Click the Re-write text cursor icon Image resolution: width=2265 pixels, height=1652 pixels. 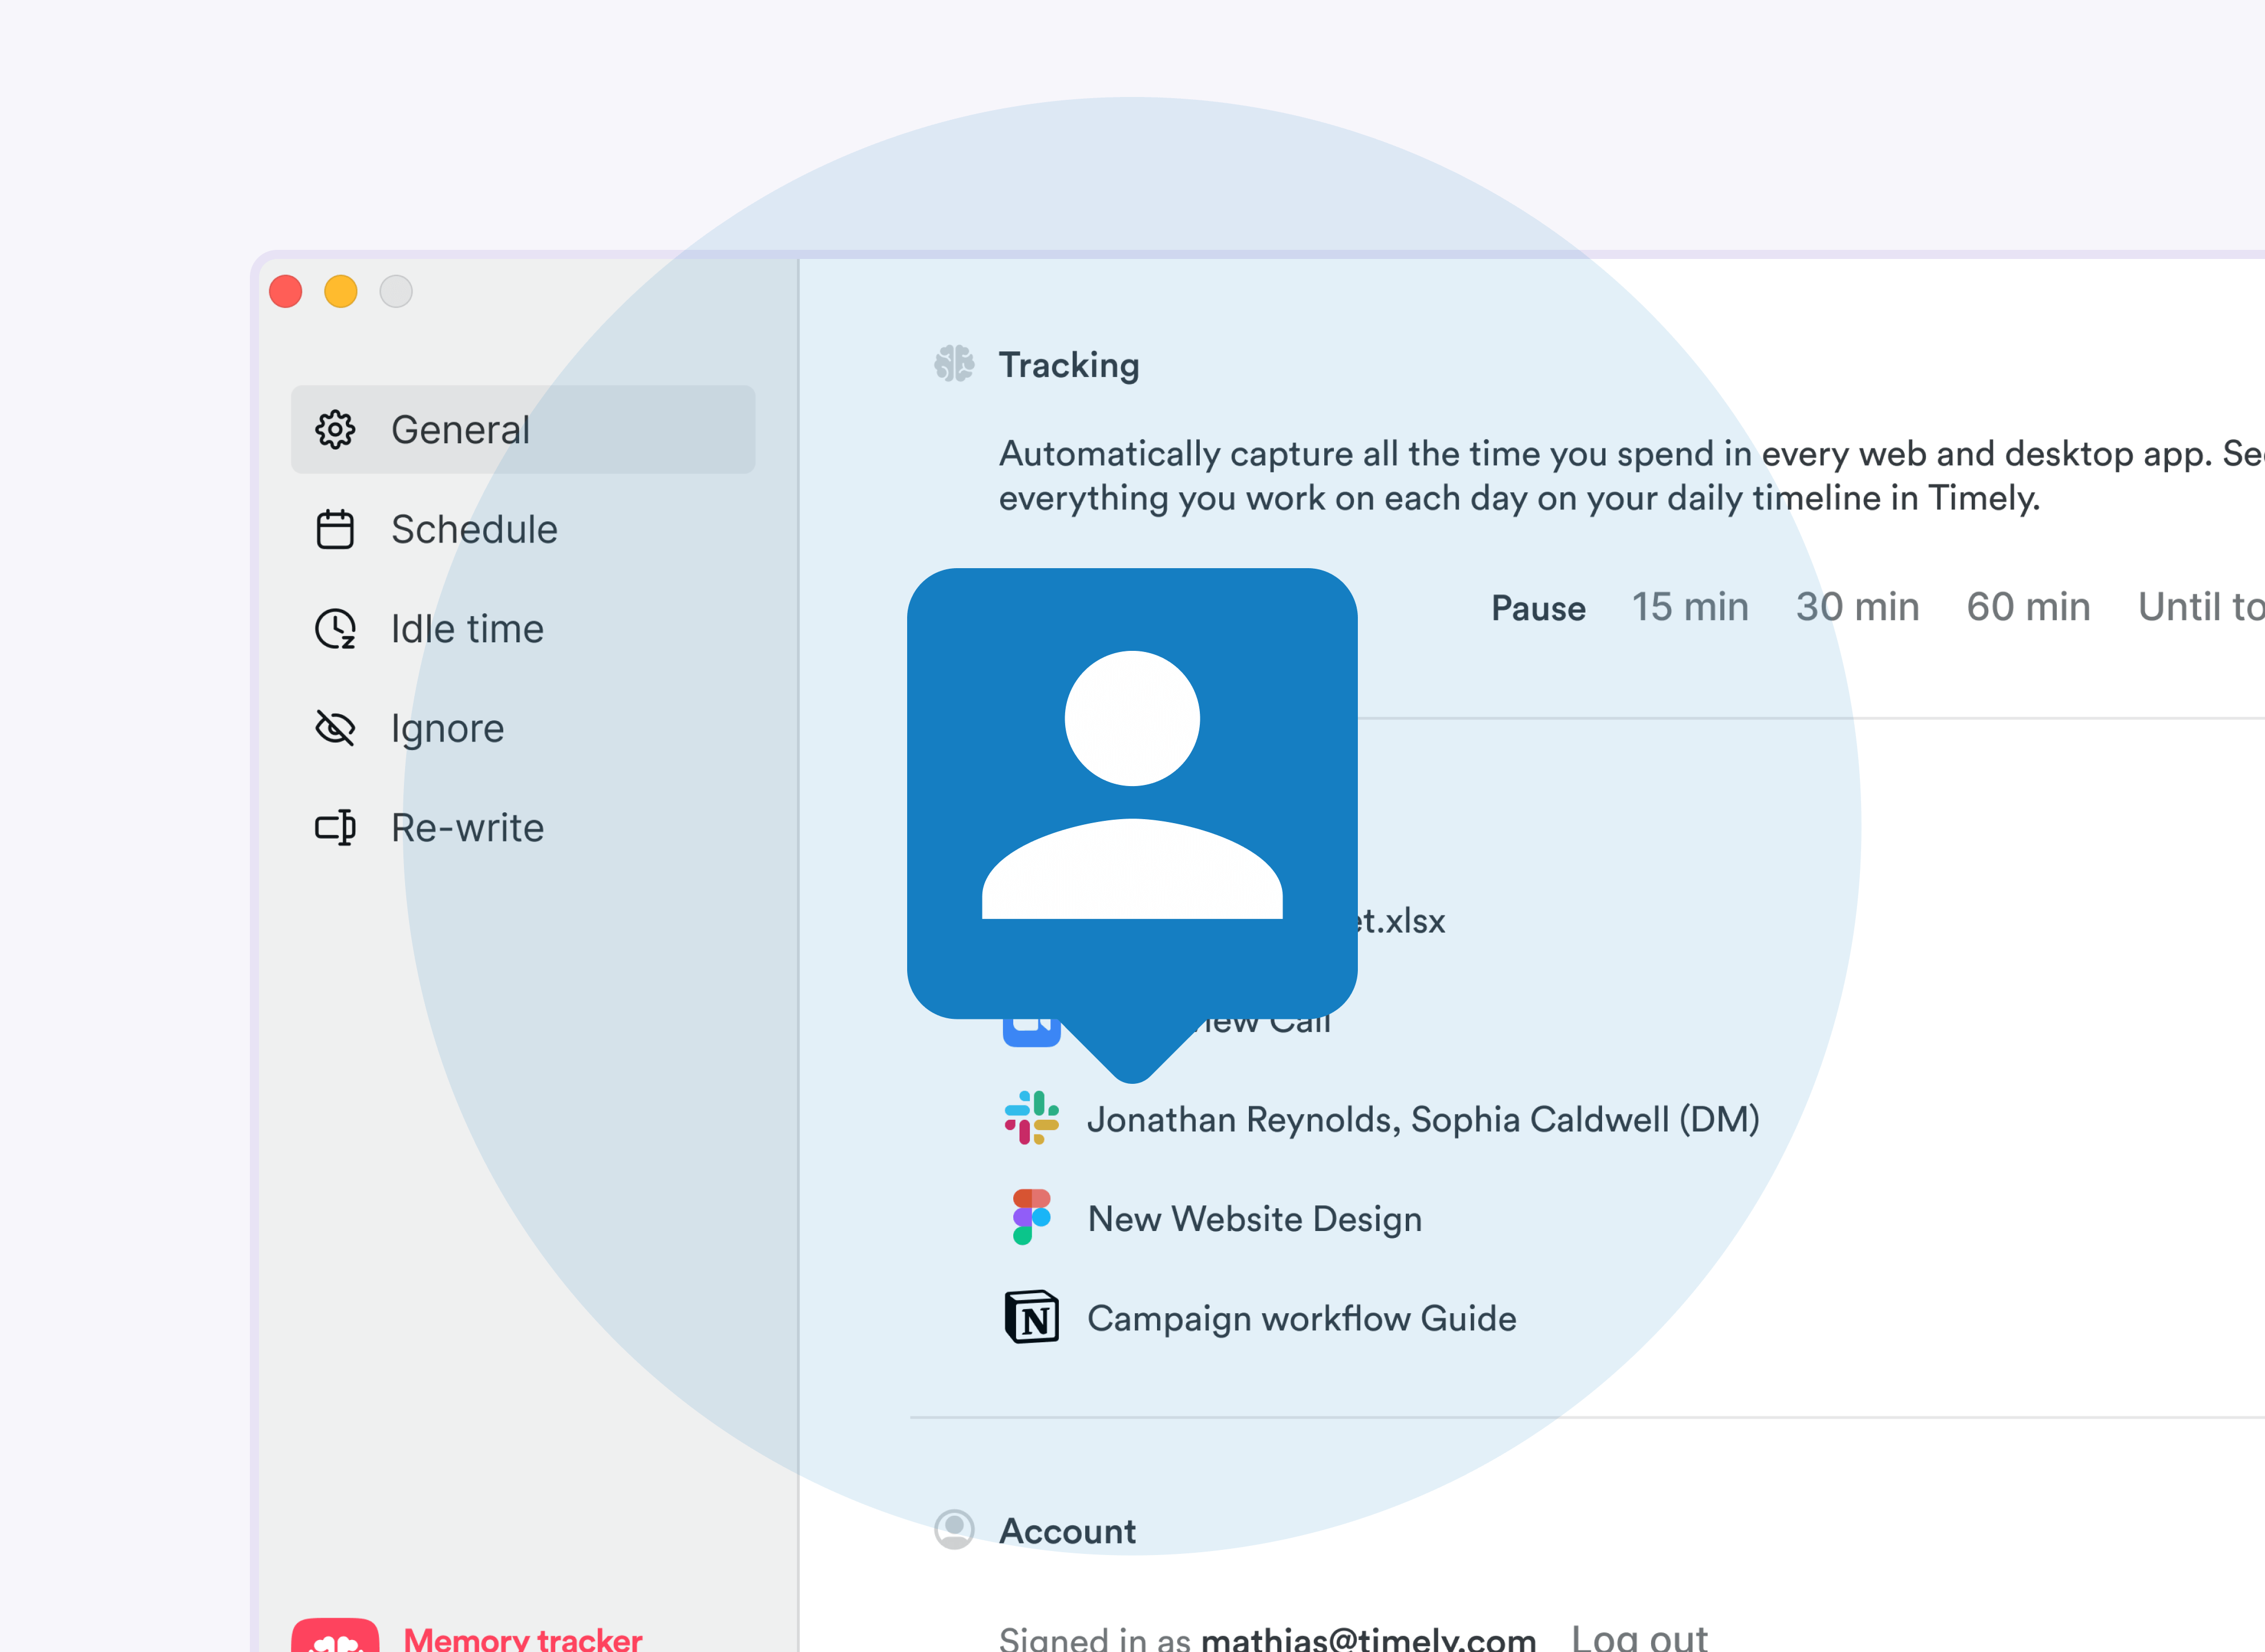pos(335,828)
